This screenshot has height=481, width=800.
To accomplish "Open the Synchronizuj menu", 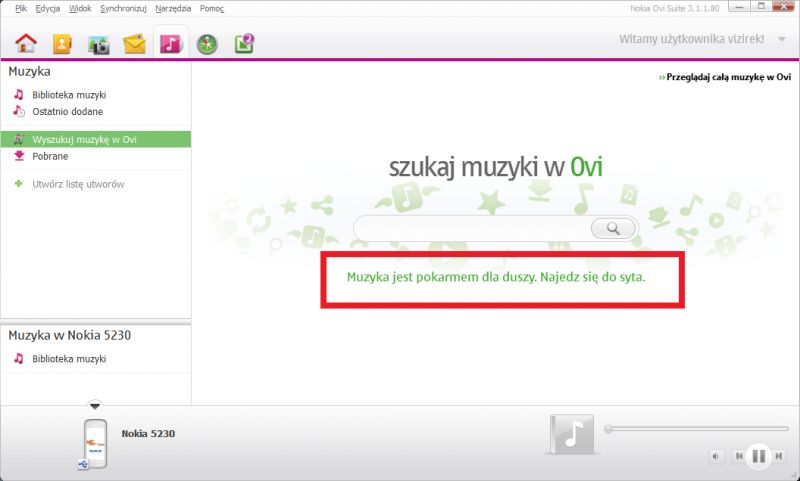I will [123, 8].
